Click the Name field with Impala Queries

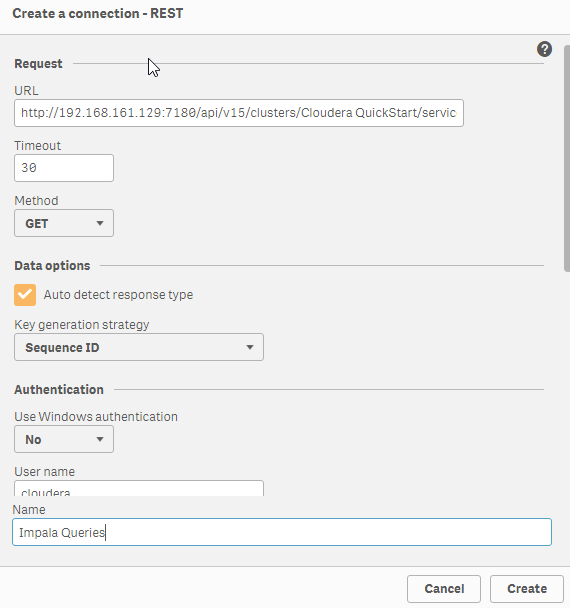coord(282,532)
